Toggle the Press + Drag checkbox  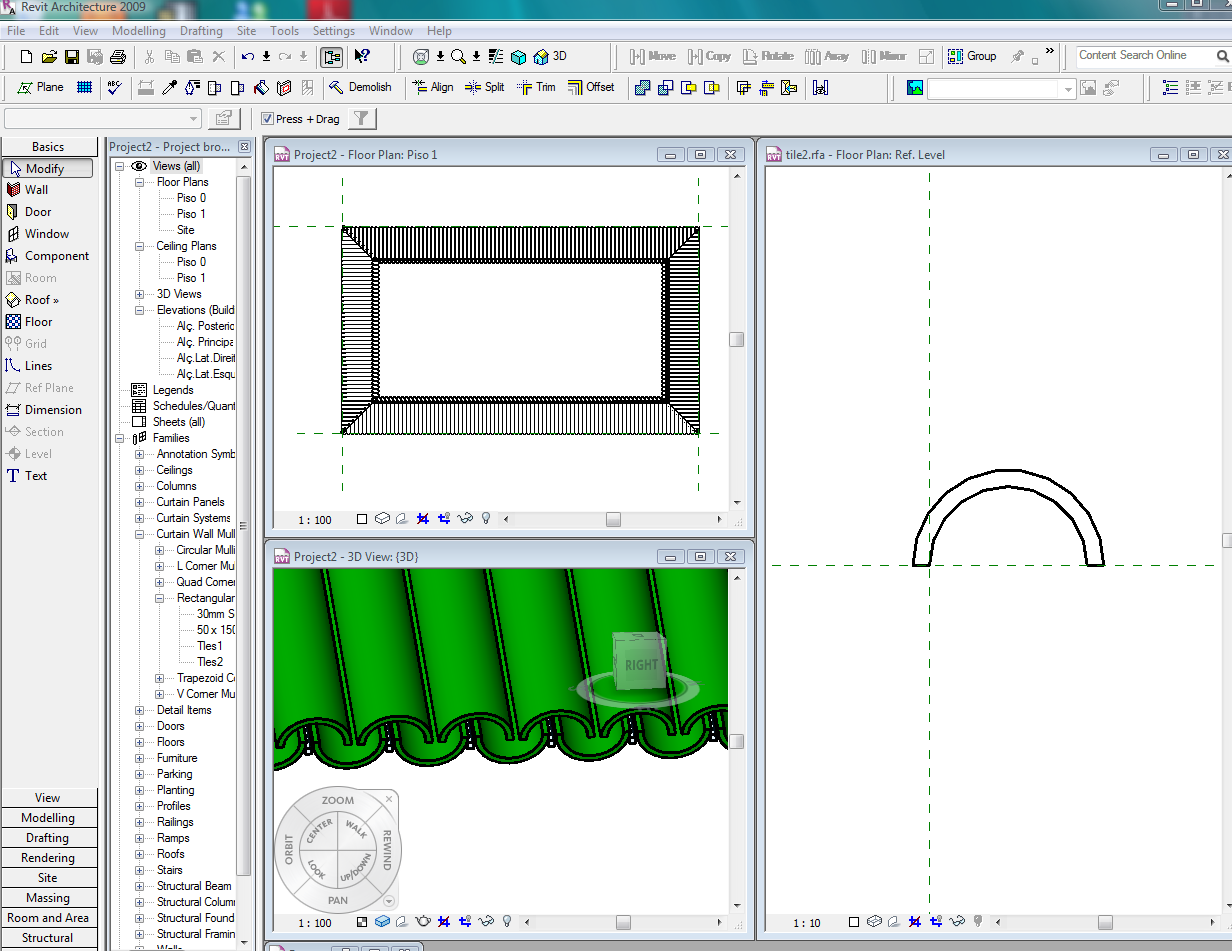click(267, 119)
